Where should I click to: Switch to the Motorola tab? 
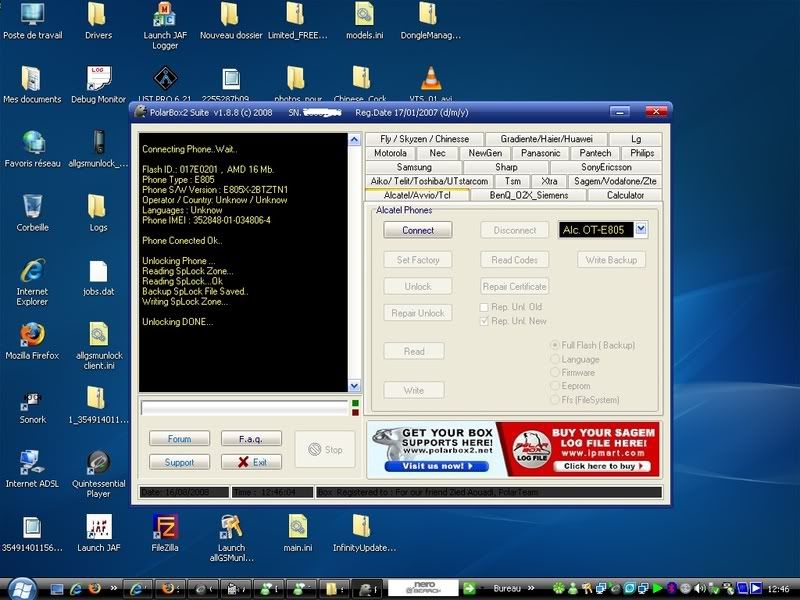tap(390, 153)
